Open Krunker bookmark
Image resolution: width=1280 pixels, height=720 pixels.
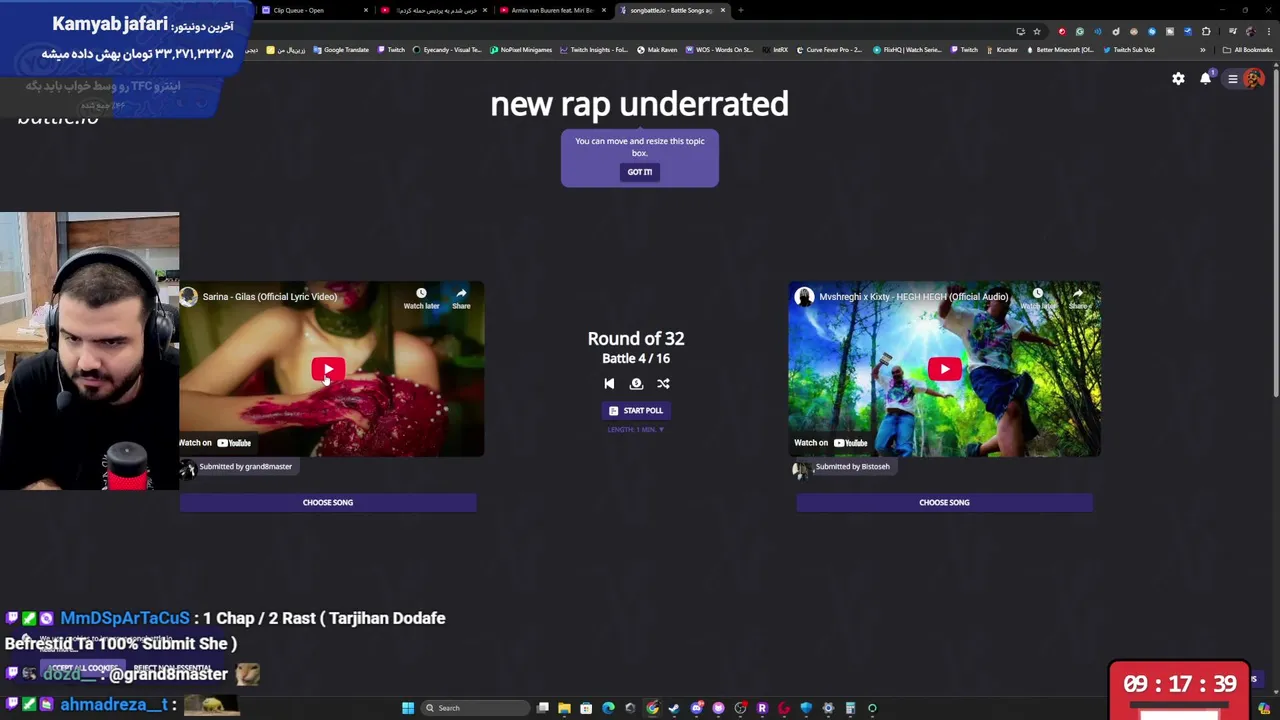(x=1001, y=49)
